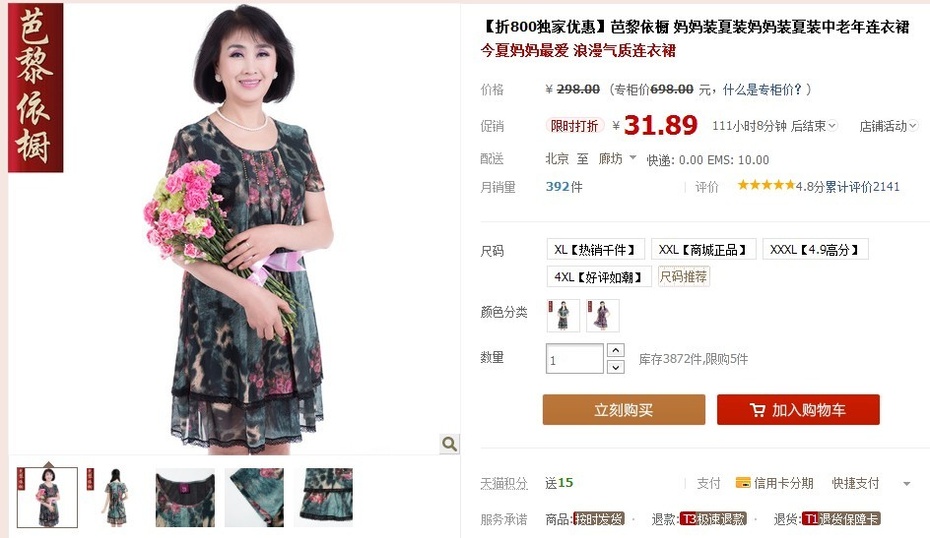View the back-view model thumbnail
The width and height of the screenshot is (930, 538).
click(x=116, y=497)
